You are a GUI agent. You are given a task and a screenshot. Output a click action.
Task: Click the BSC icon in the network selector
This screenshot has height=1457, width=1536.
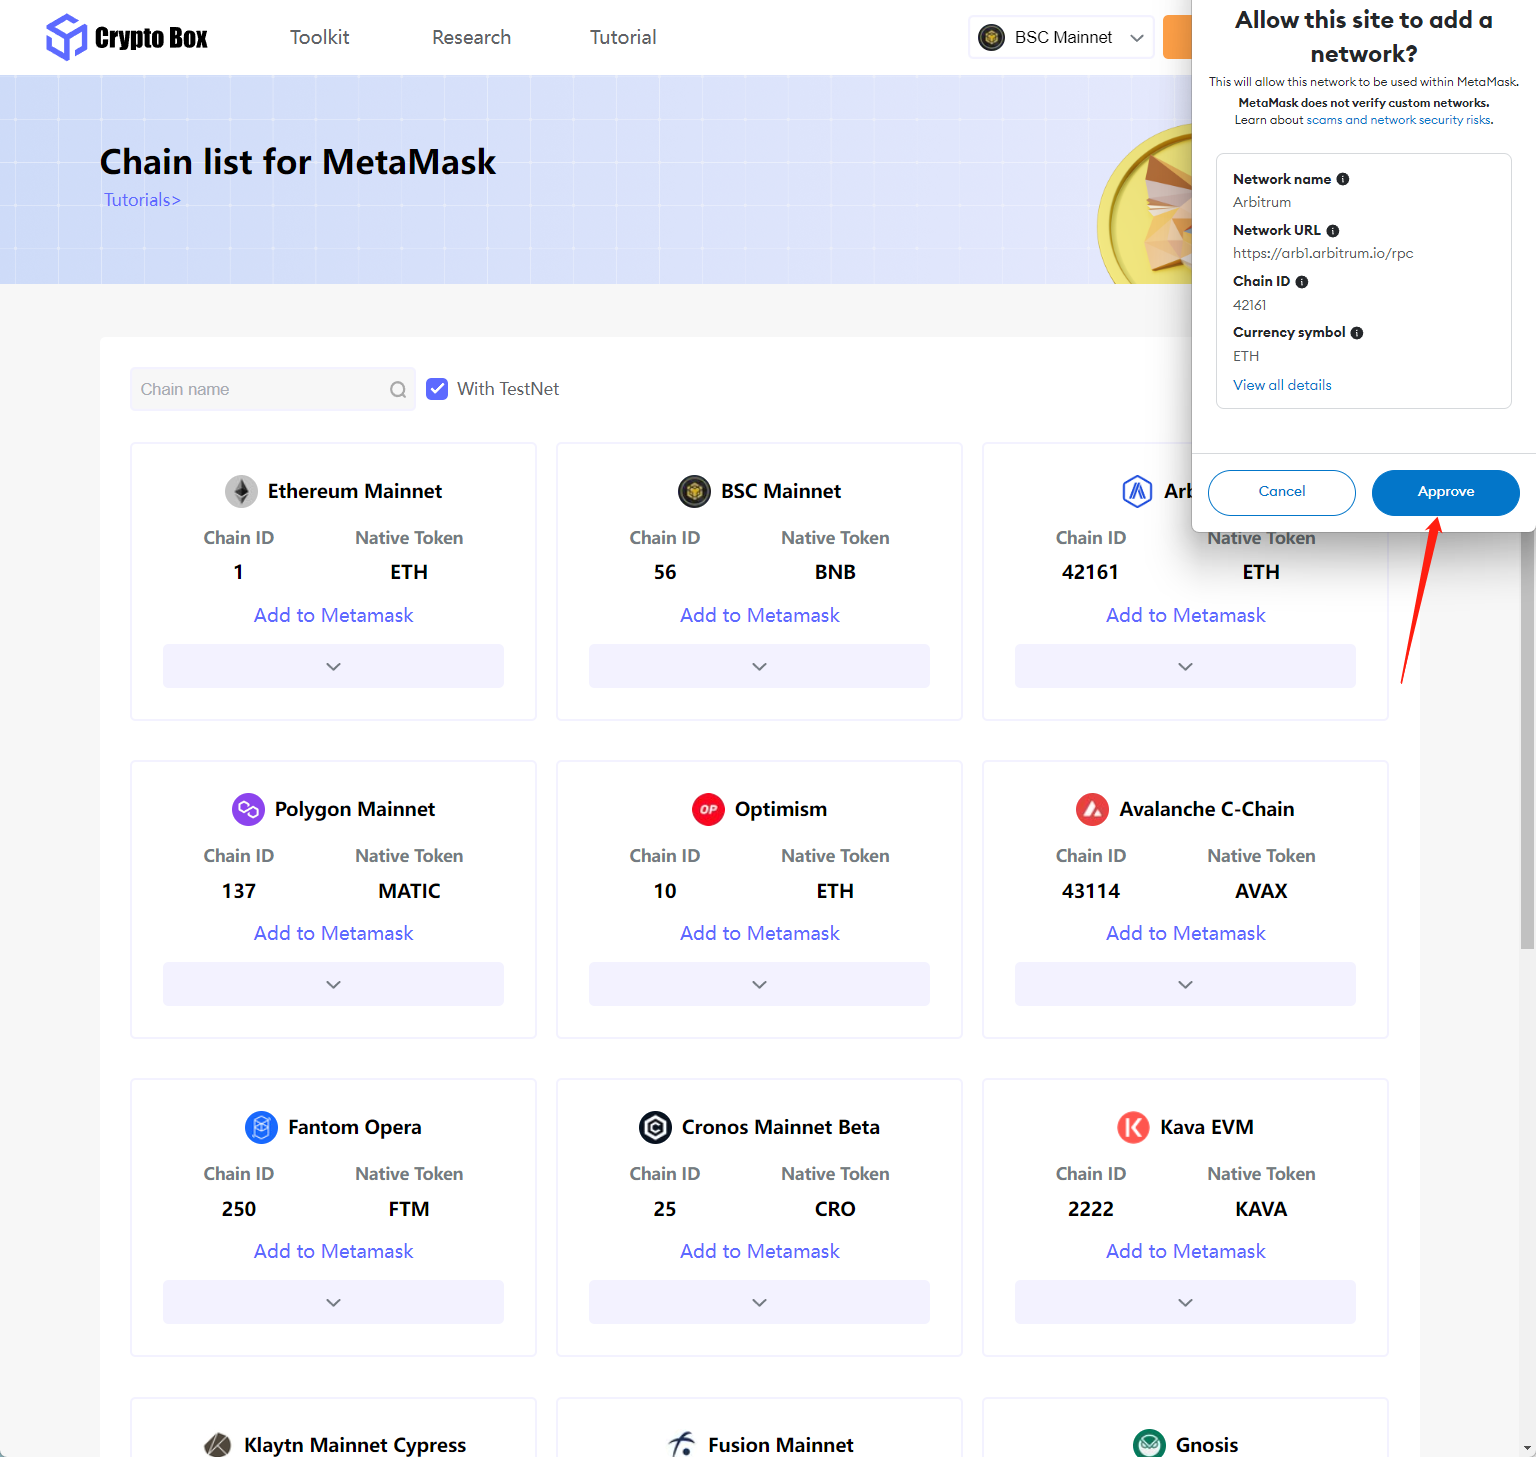(991, 37)
